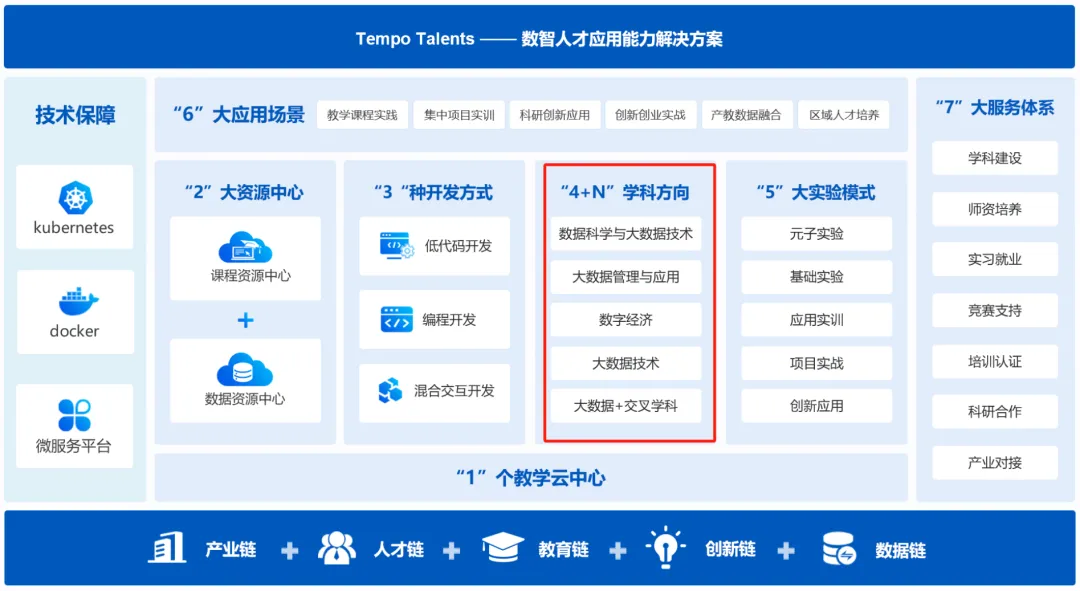The image size is (1080, 591).
Task: Click the plus sign after 教育链
Action: click(x=618, y=550)
